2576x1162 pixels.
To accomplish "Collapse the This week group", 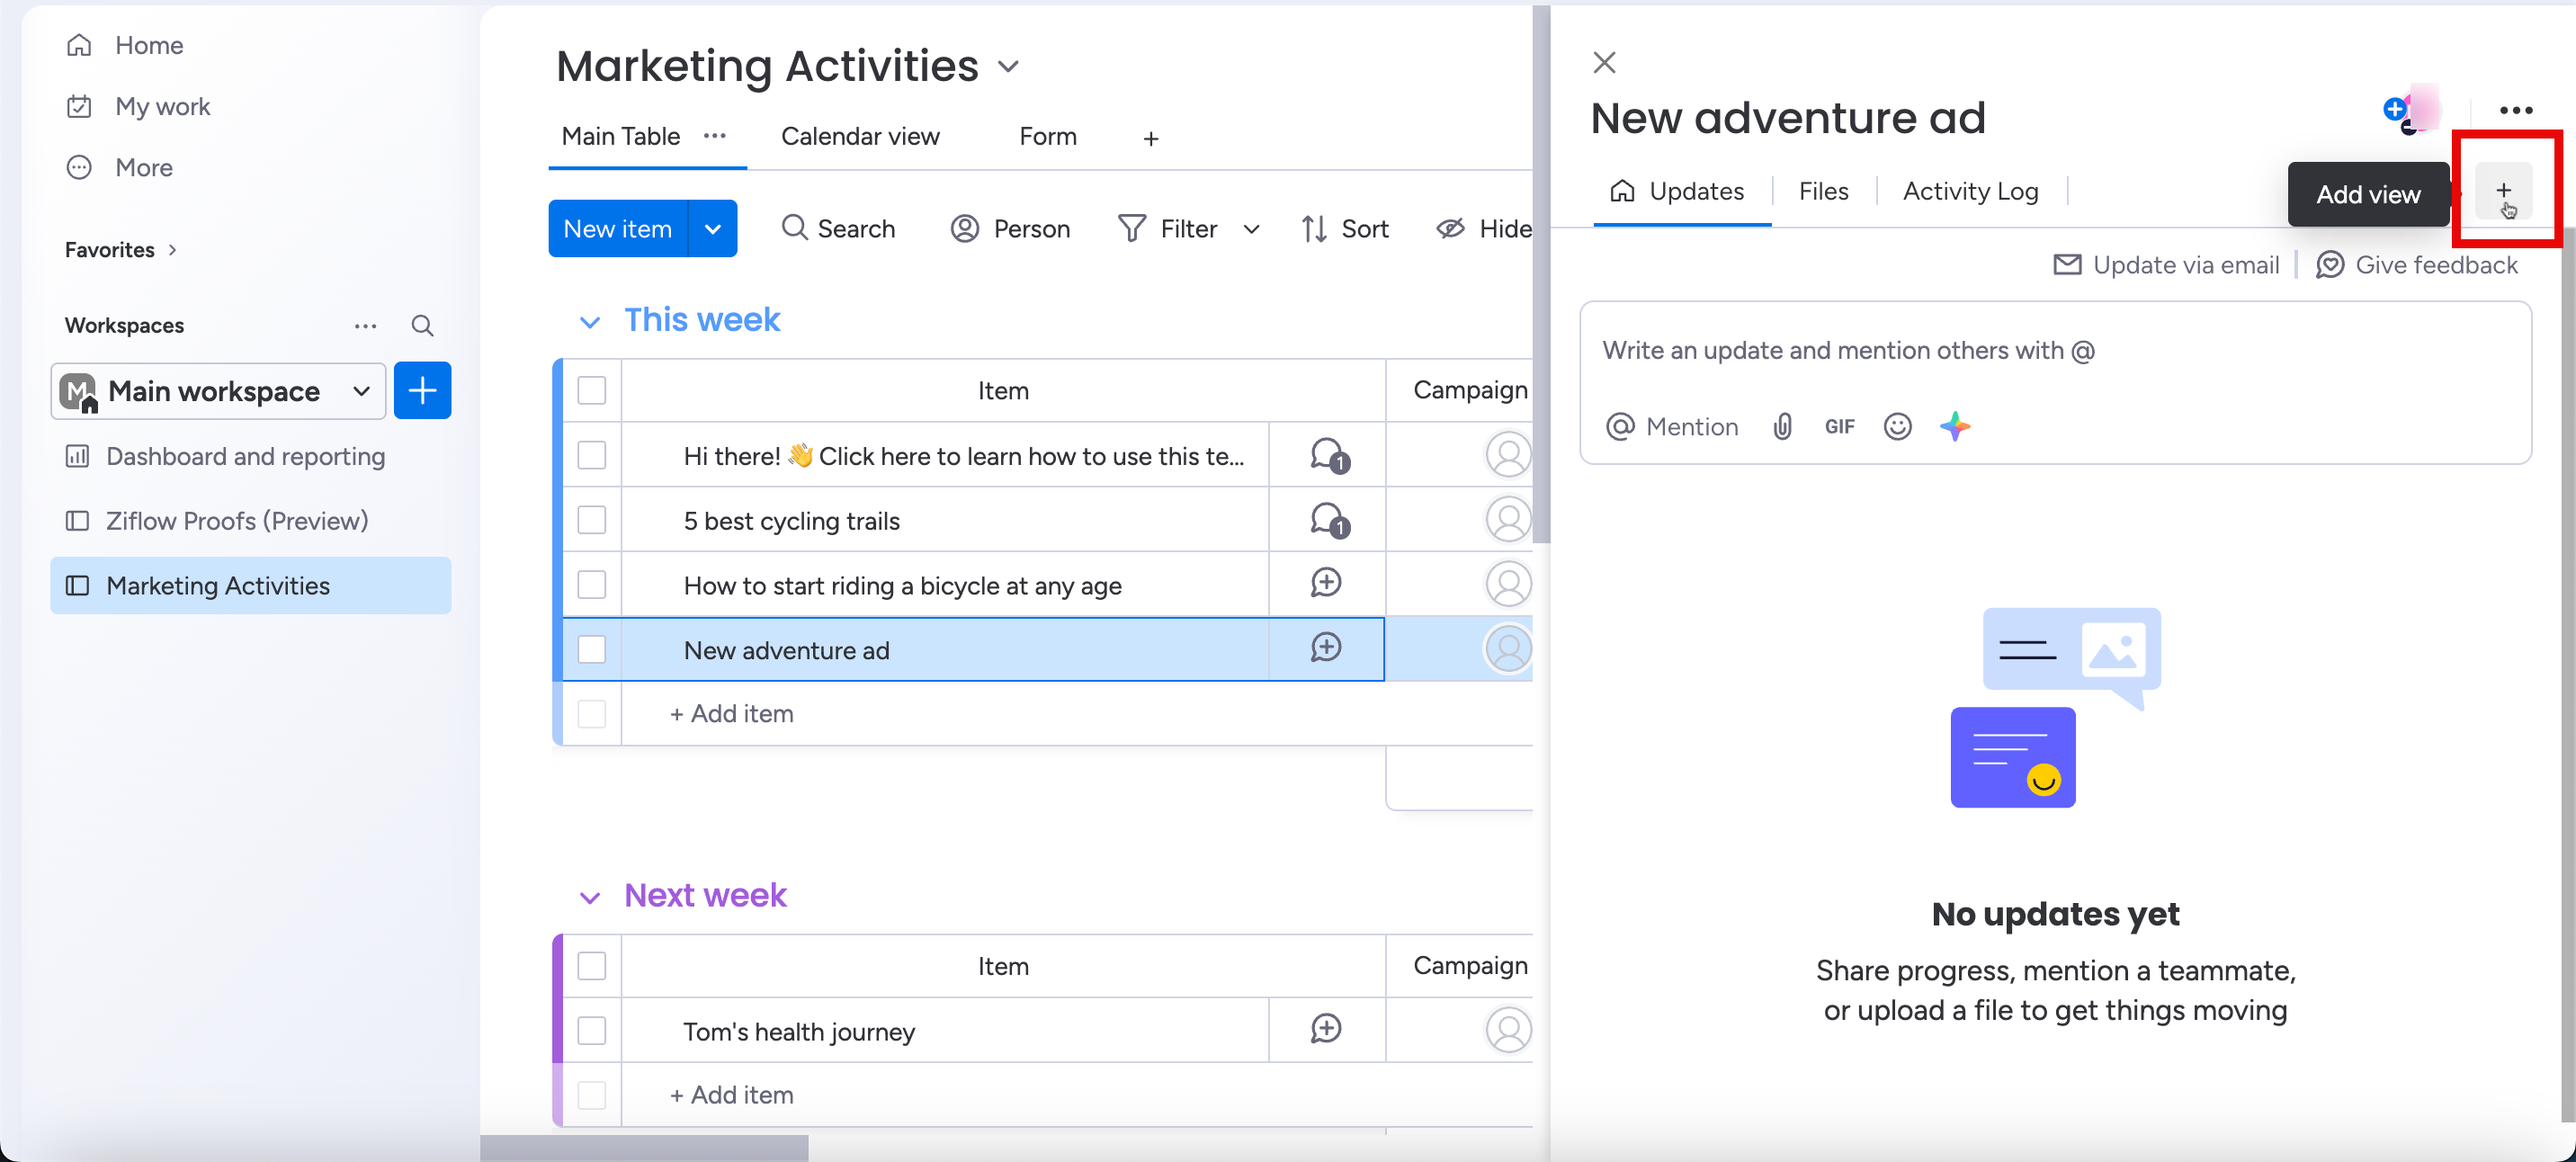I will [590, 322].
